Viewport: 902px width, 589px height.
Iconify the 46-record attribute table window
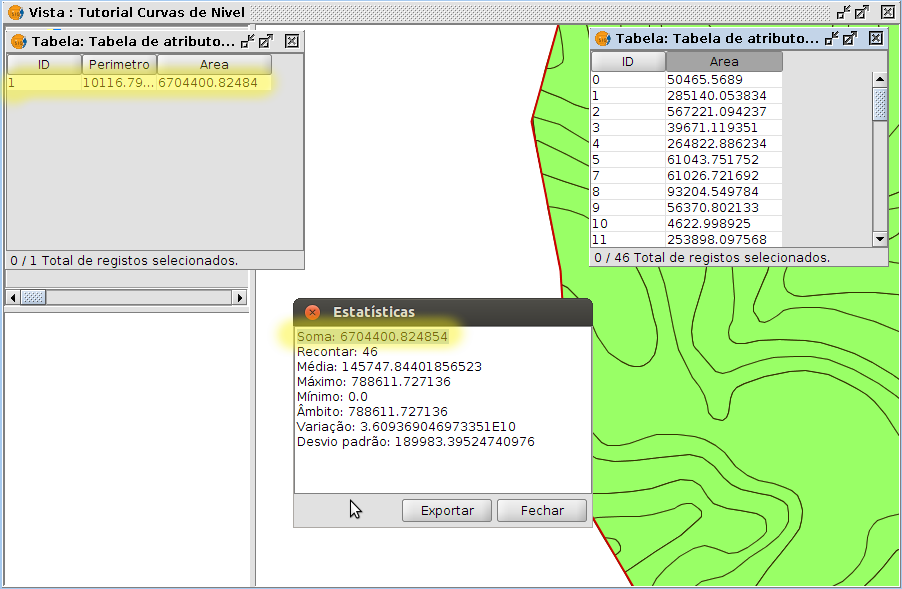coord(830,38)
